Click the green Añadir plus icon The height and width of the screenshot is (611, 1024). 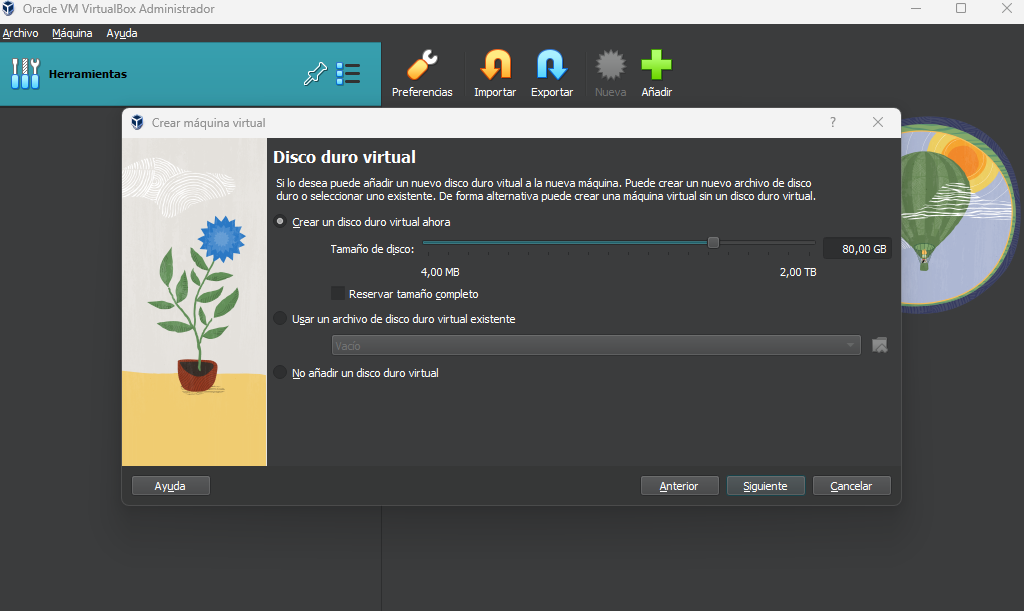click(656, 65)
